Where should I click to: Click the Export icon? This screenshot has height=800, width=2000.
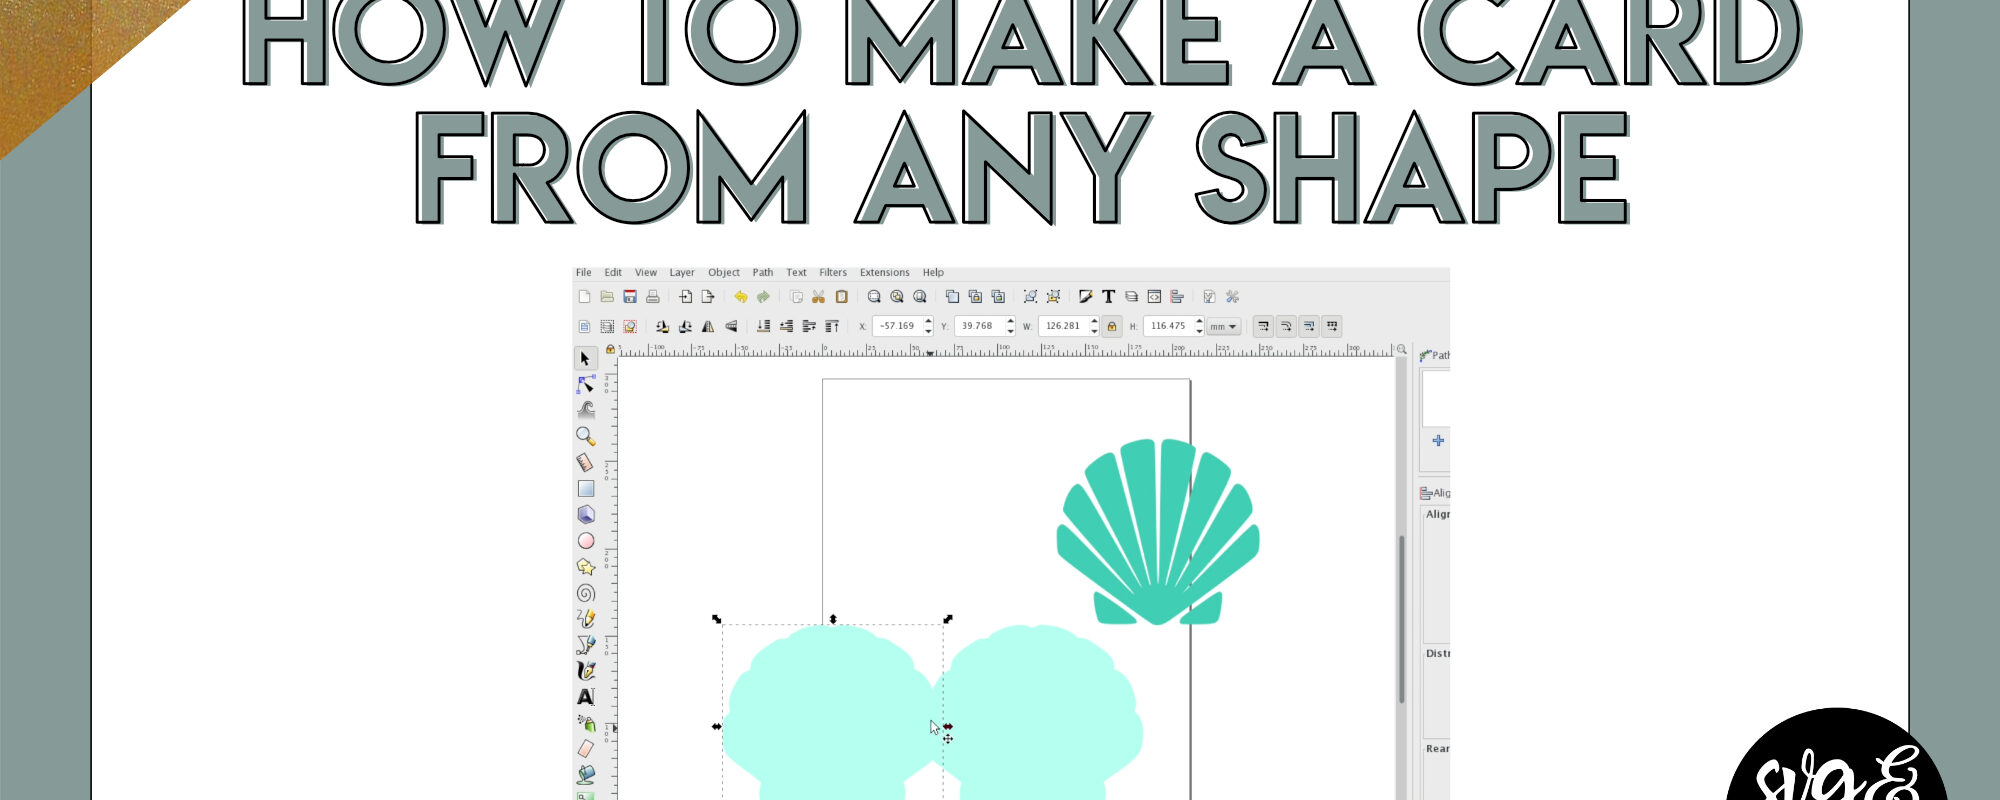click(x=708, y=296)
